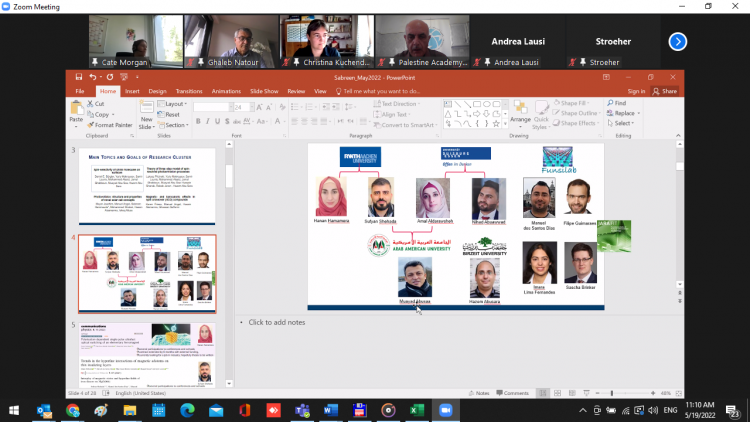Select slide 3 thumbnail Main Topics and Goals
Viewport: 750px width, 422px height.
(147, 186)
